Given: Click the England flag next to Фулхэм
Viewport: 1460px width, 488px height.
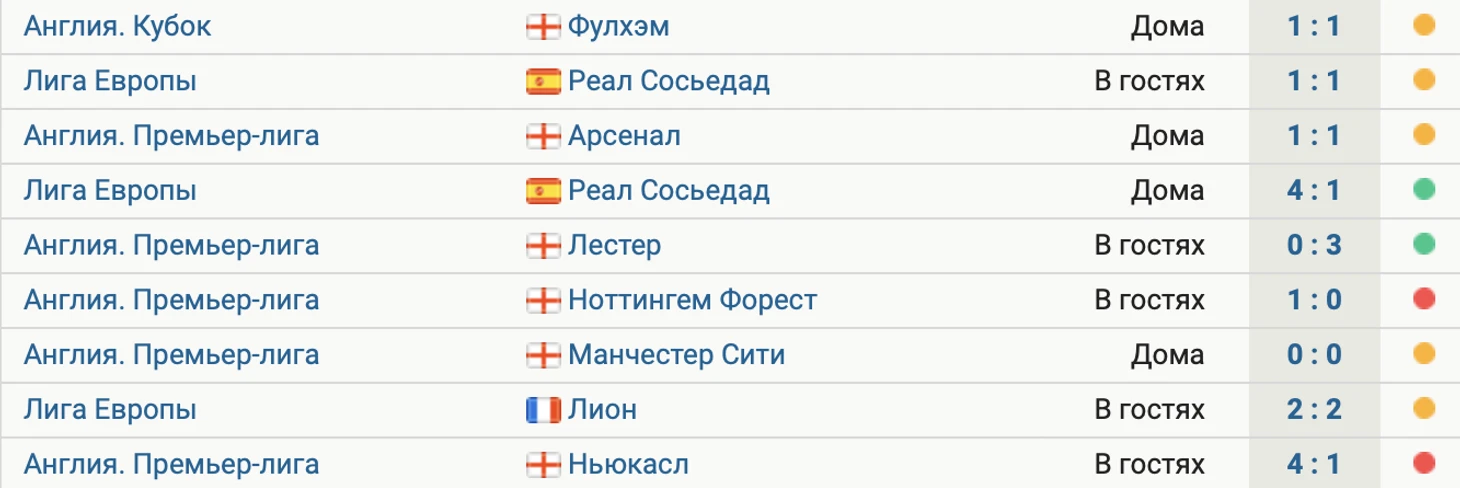Looking at the screenshot, I should tap(543, 27).
